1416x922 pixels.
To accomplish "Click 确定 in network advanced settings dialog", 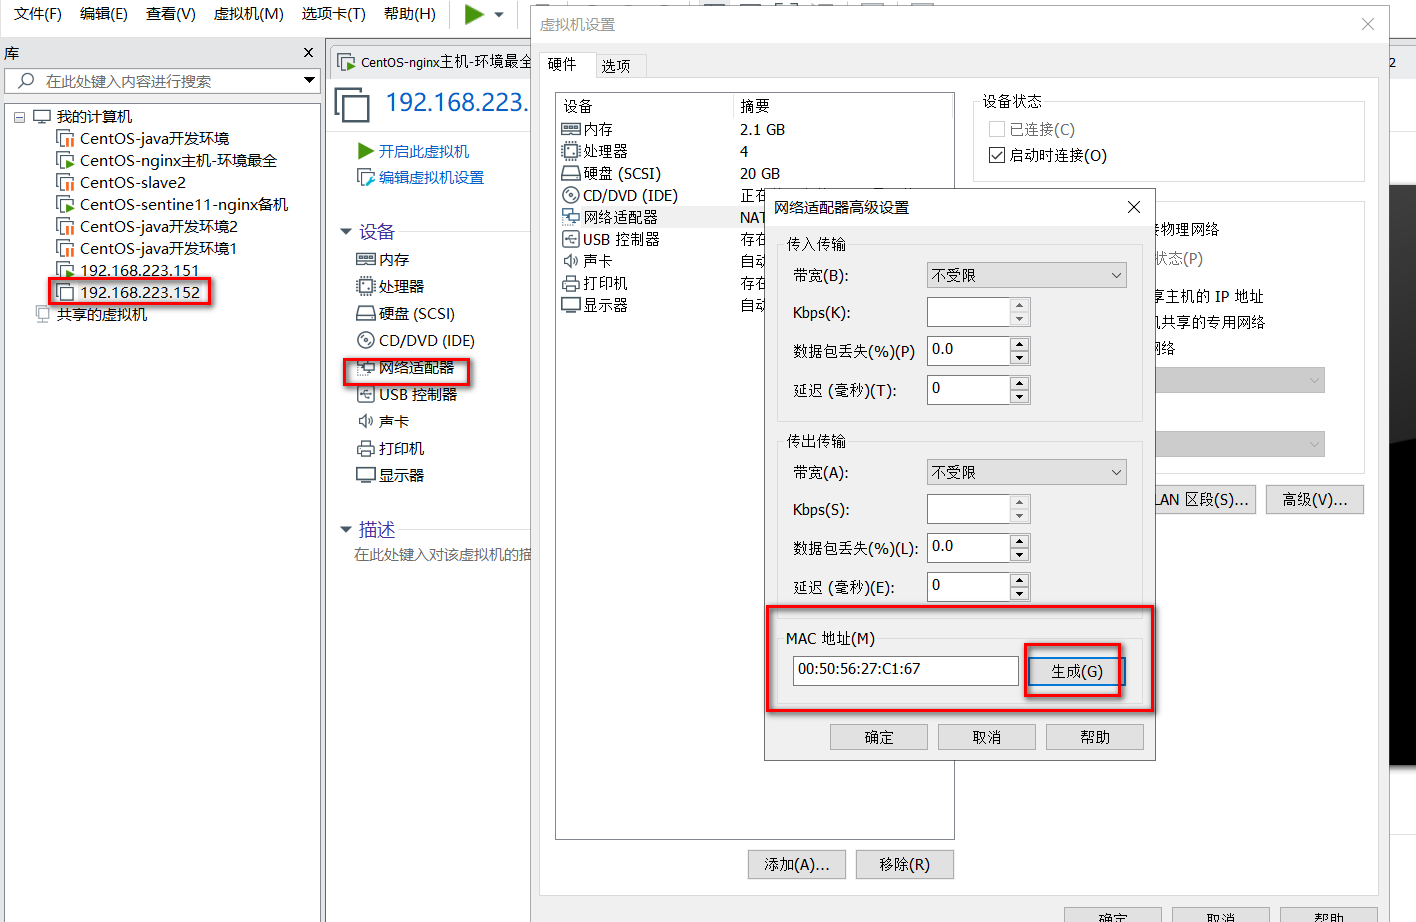I will point(879,737).
